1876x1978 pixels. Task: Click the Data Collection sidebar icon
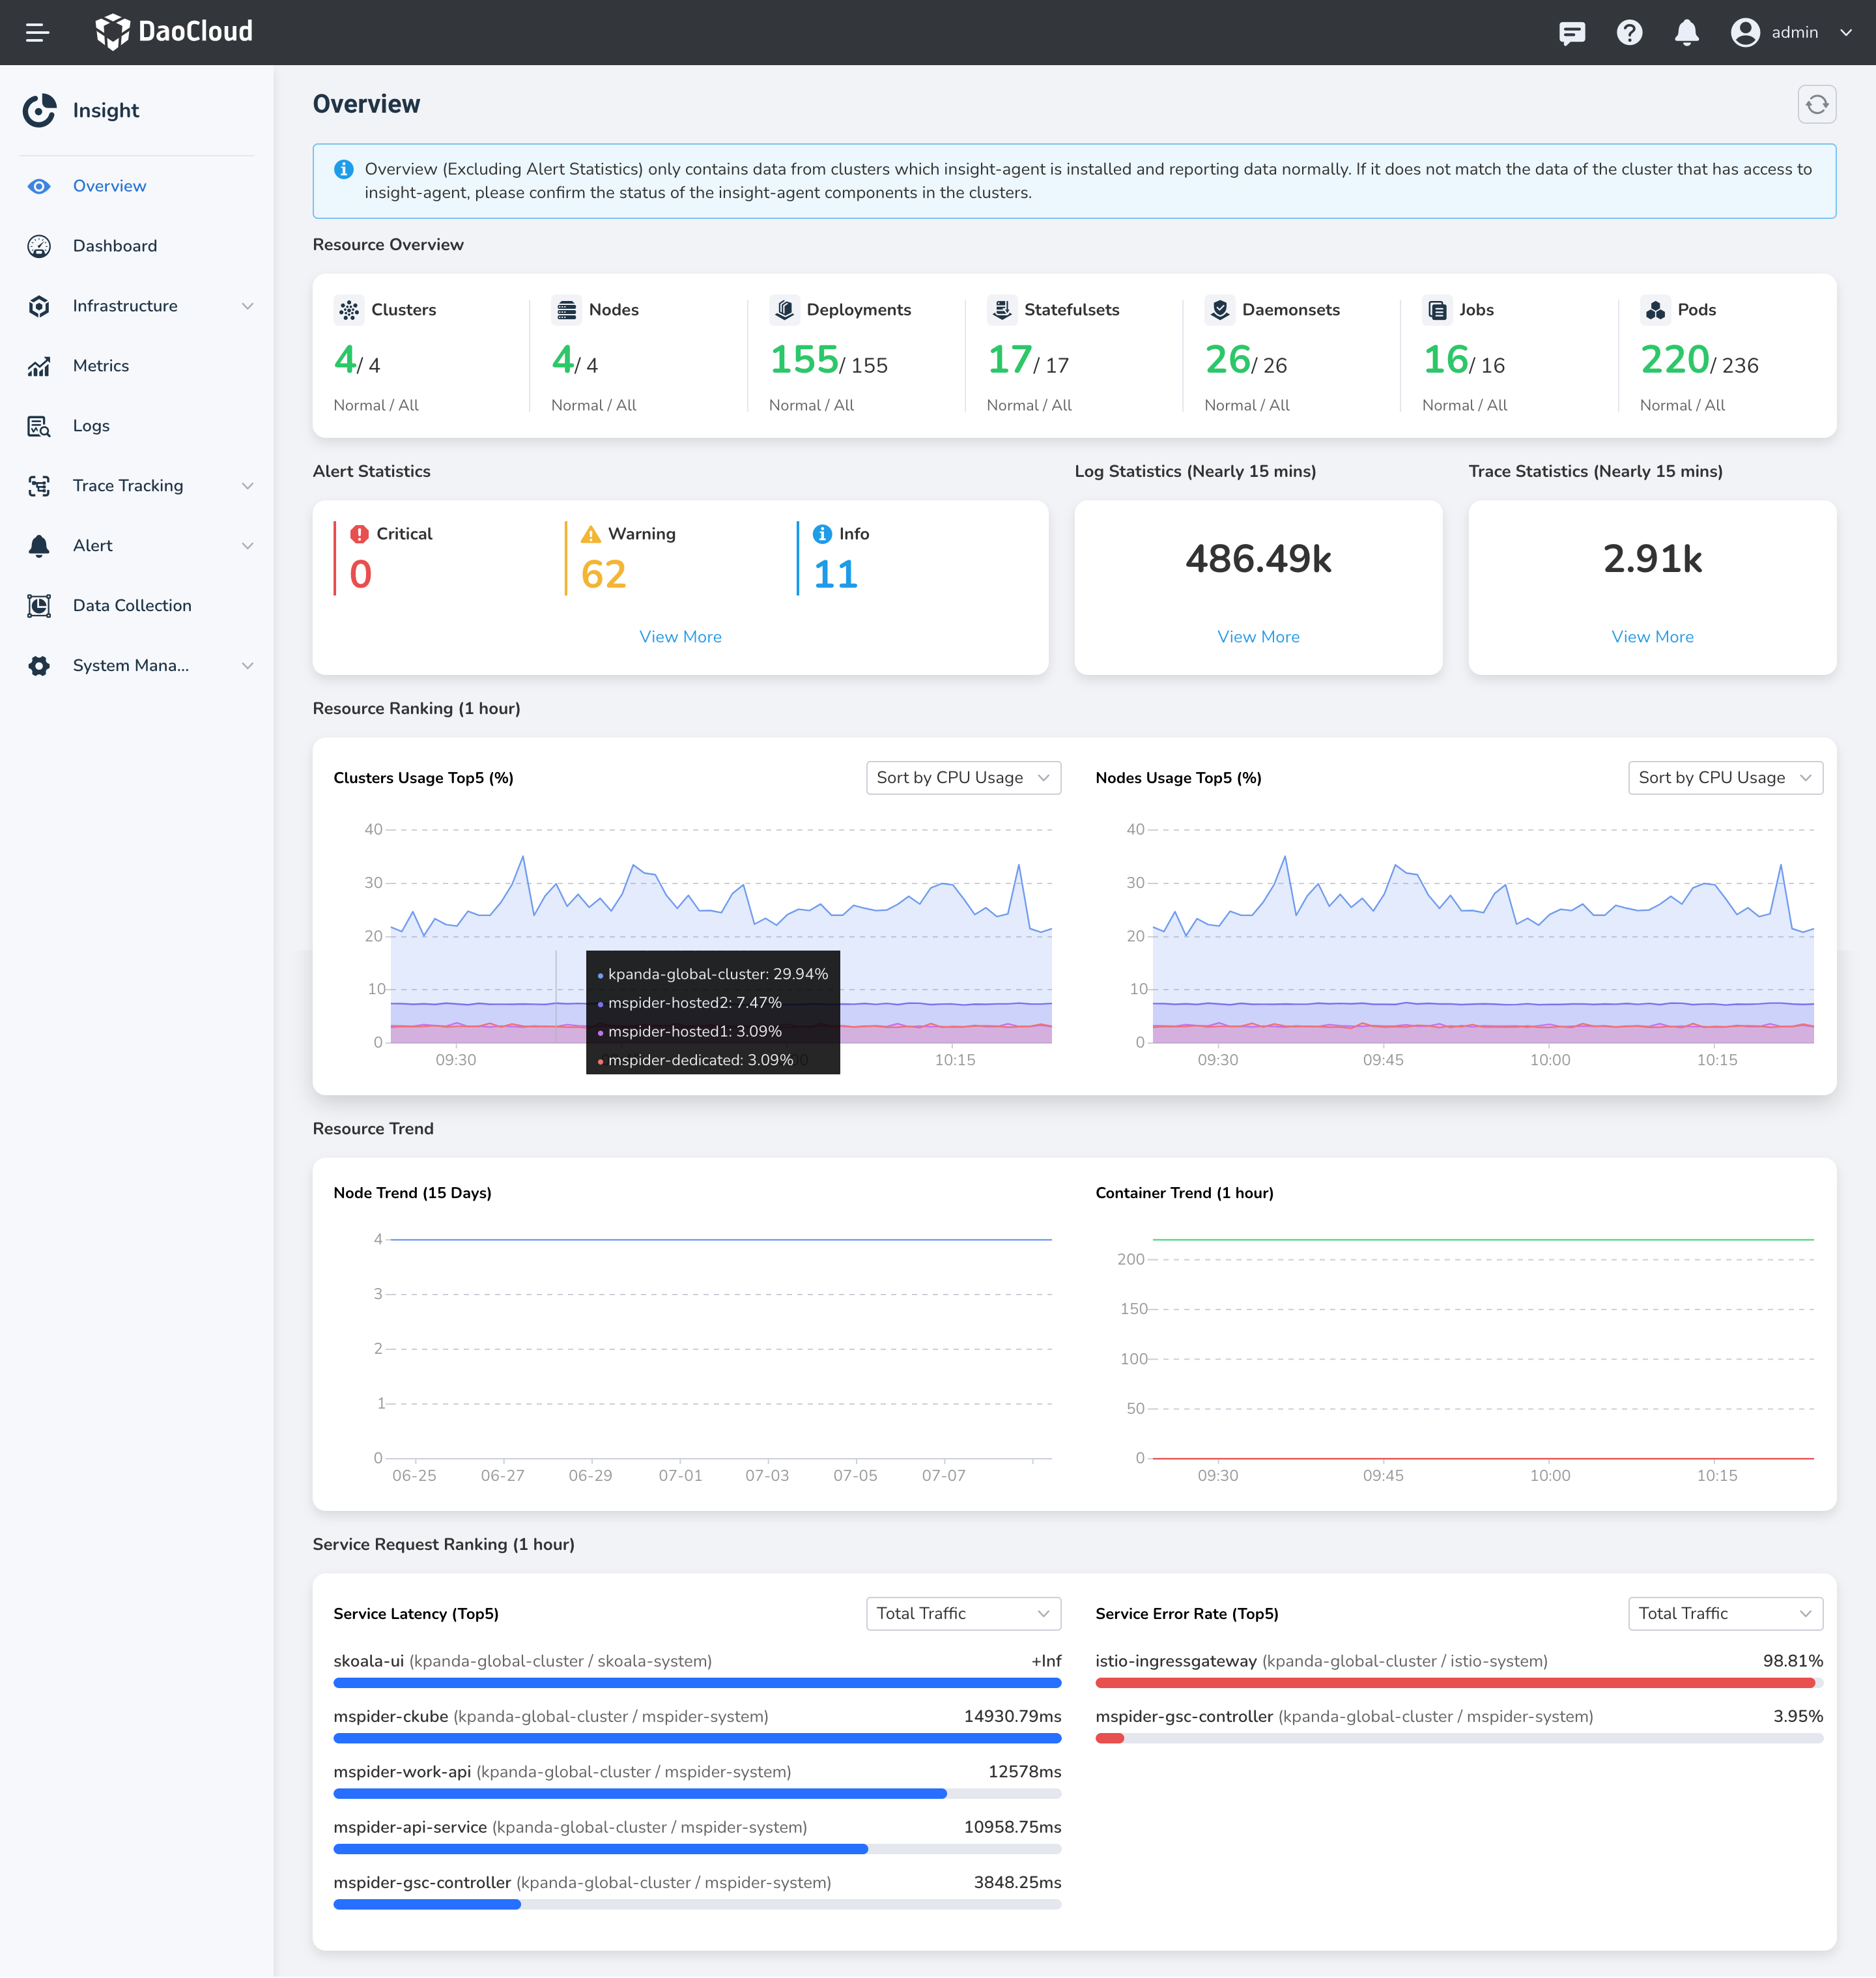39,606
